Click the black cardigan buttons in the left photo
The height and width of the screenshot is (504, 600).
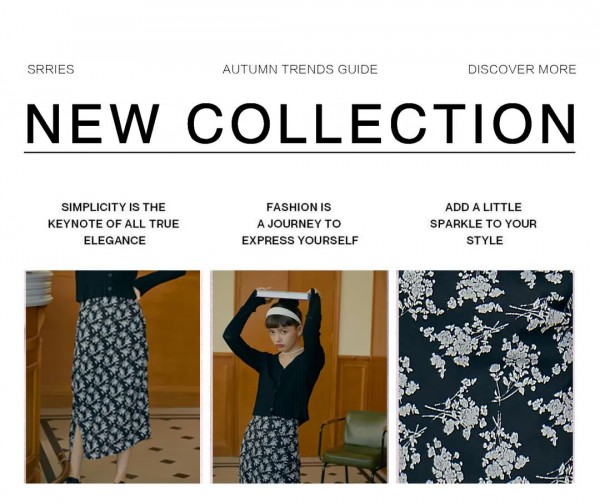[112, 282]
